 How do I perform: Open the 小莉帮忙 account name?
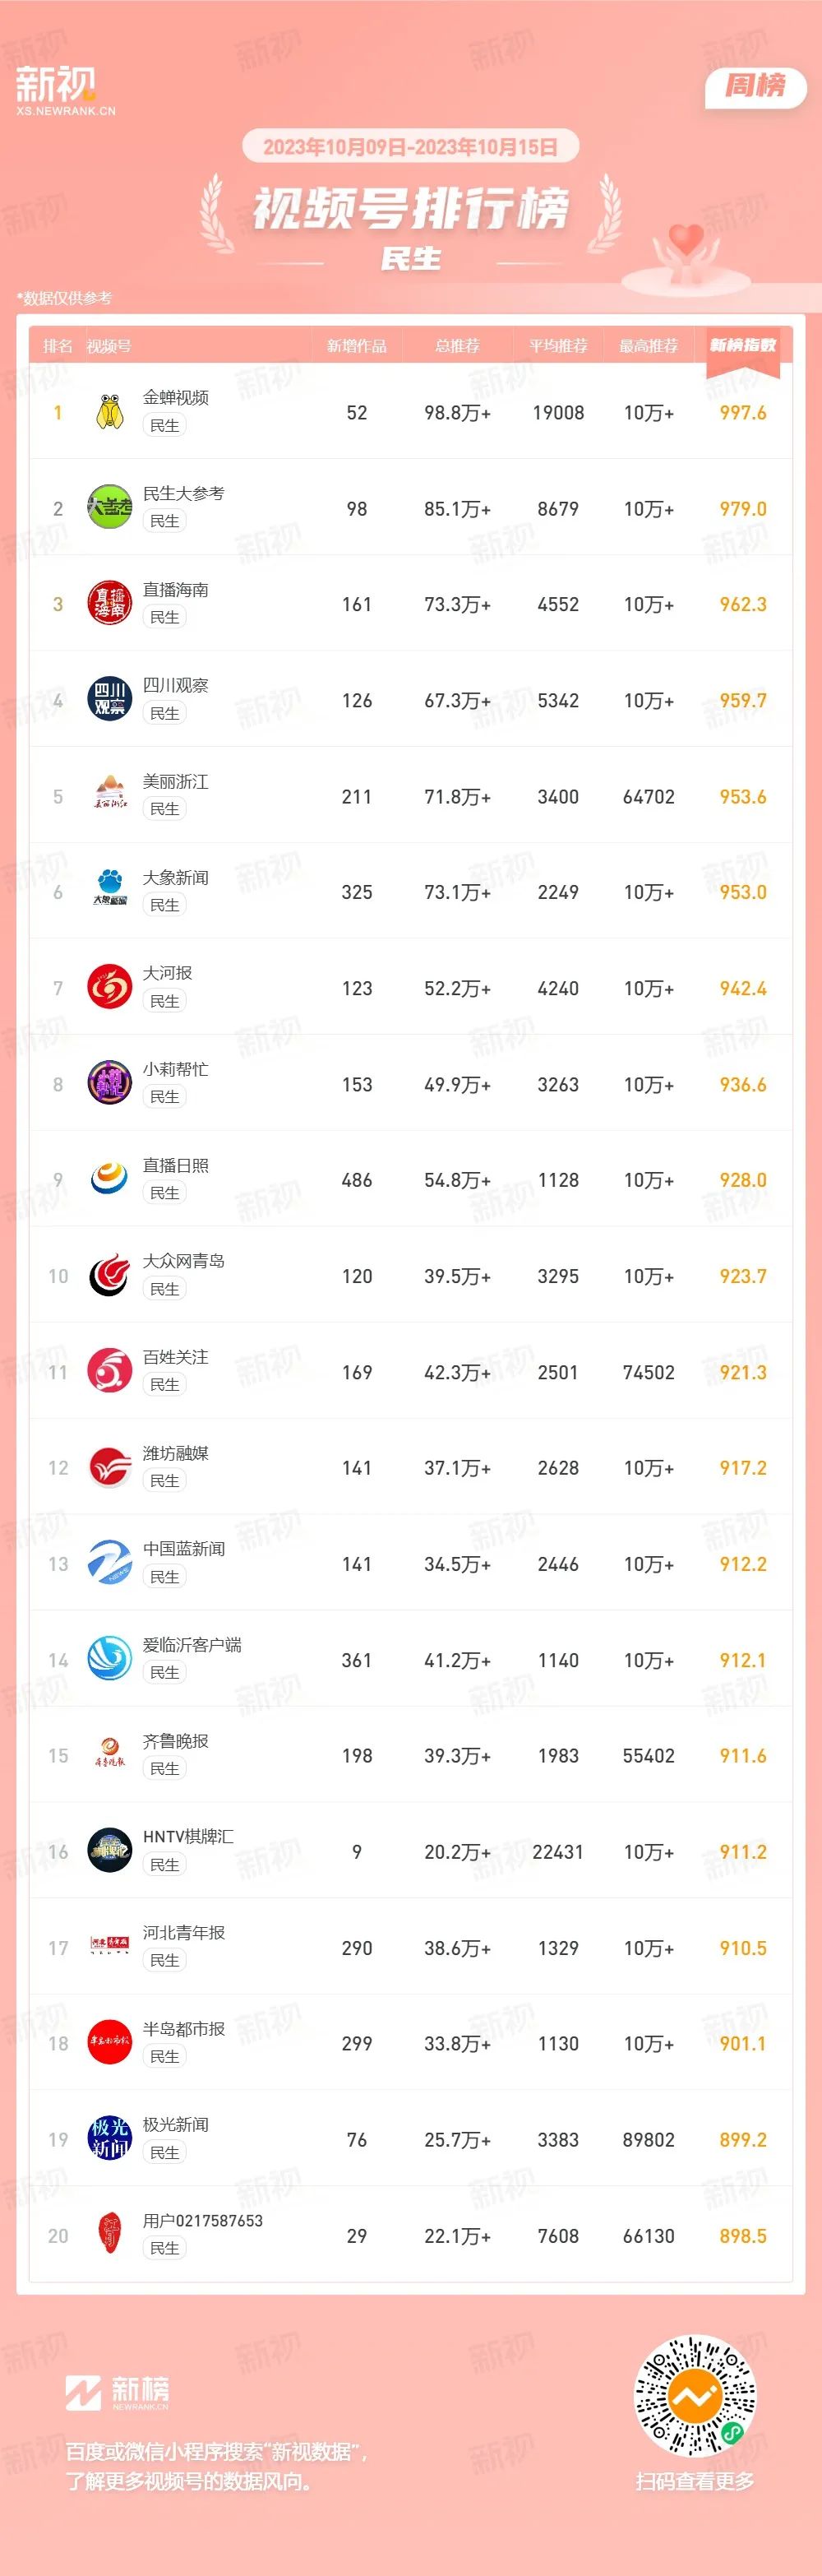(176, 1069)
